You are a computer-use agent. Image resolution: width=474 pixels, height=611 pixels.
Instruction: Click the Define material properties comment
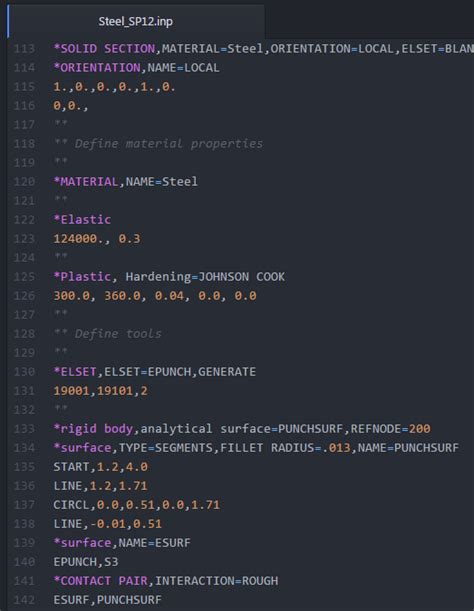tap(168, 144)
